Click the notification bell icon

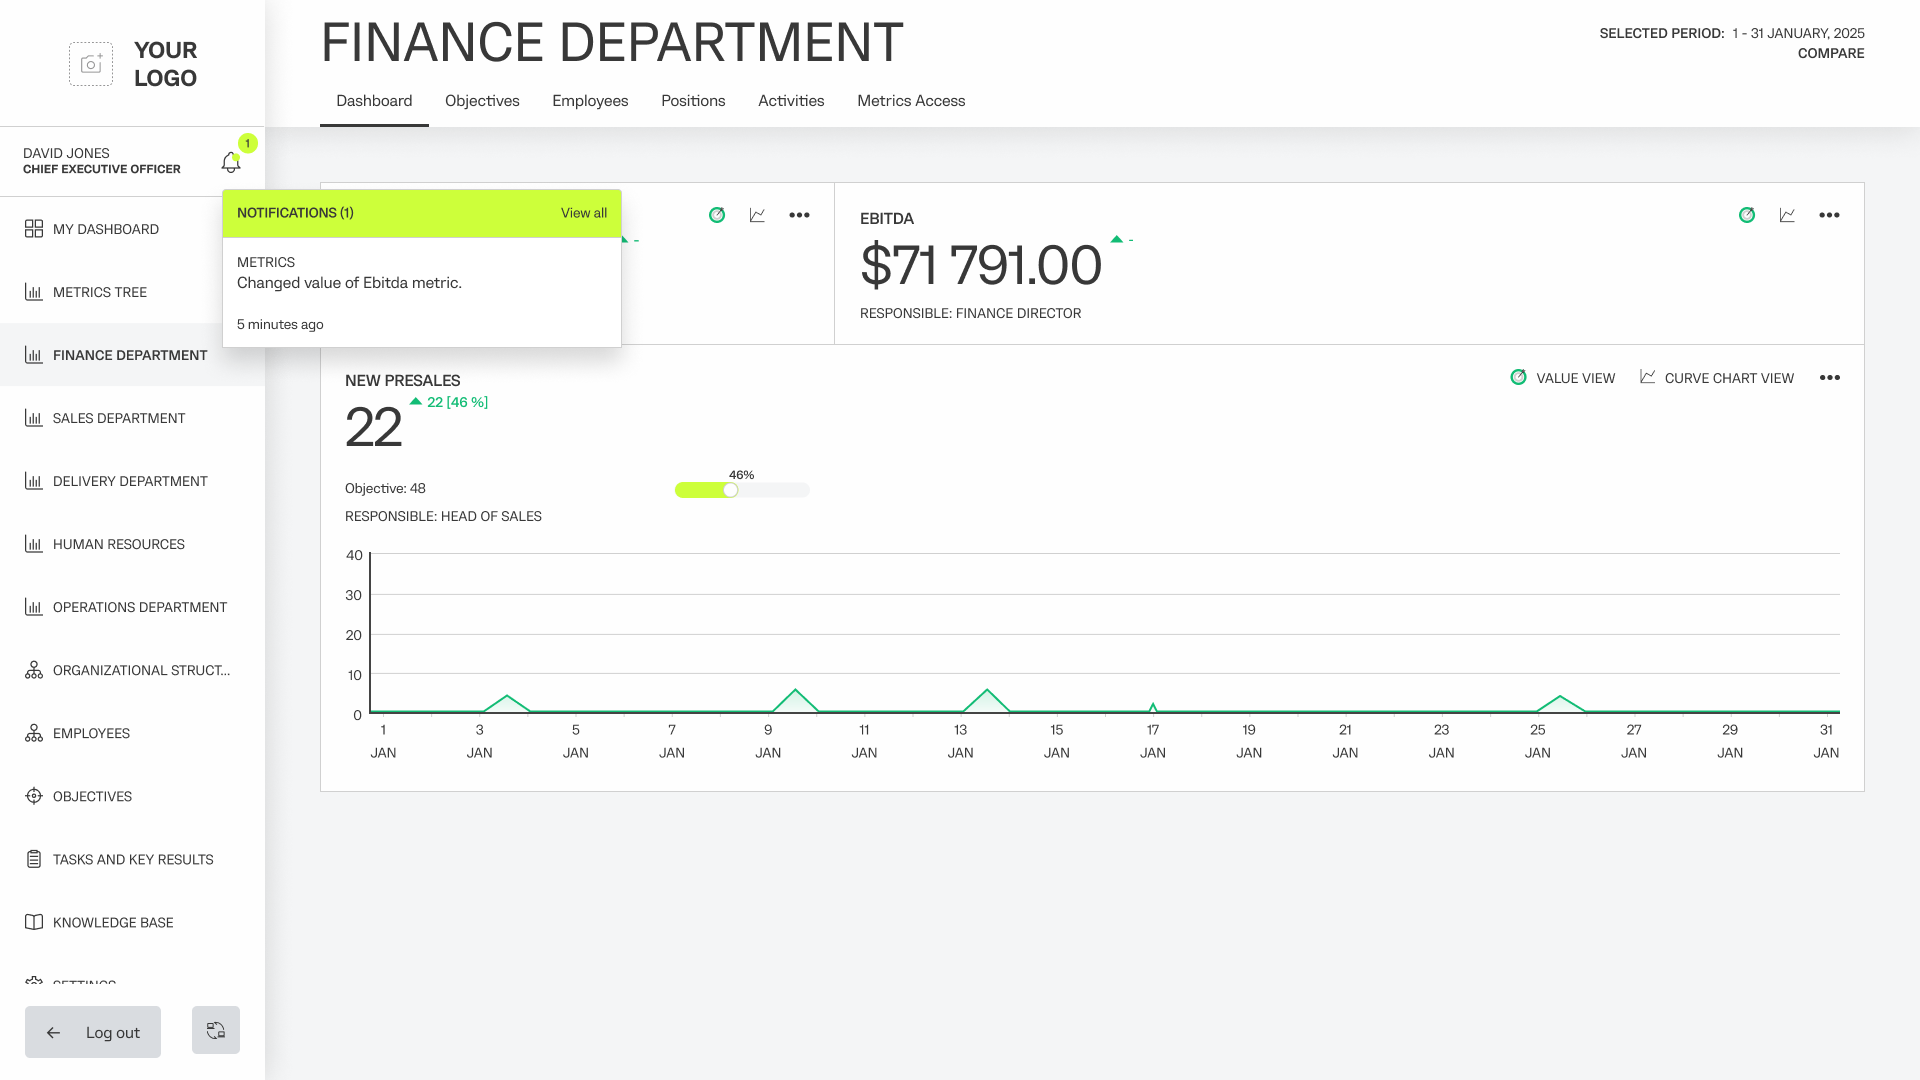point(230,162)
